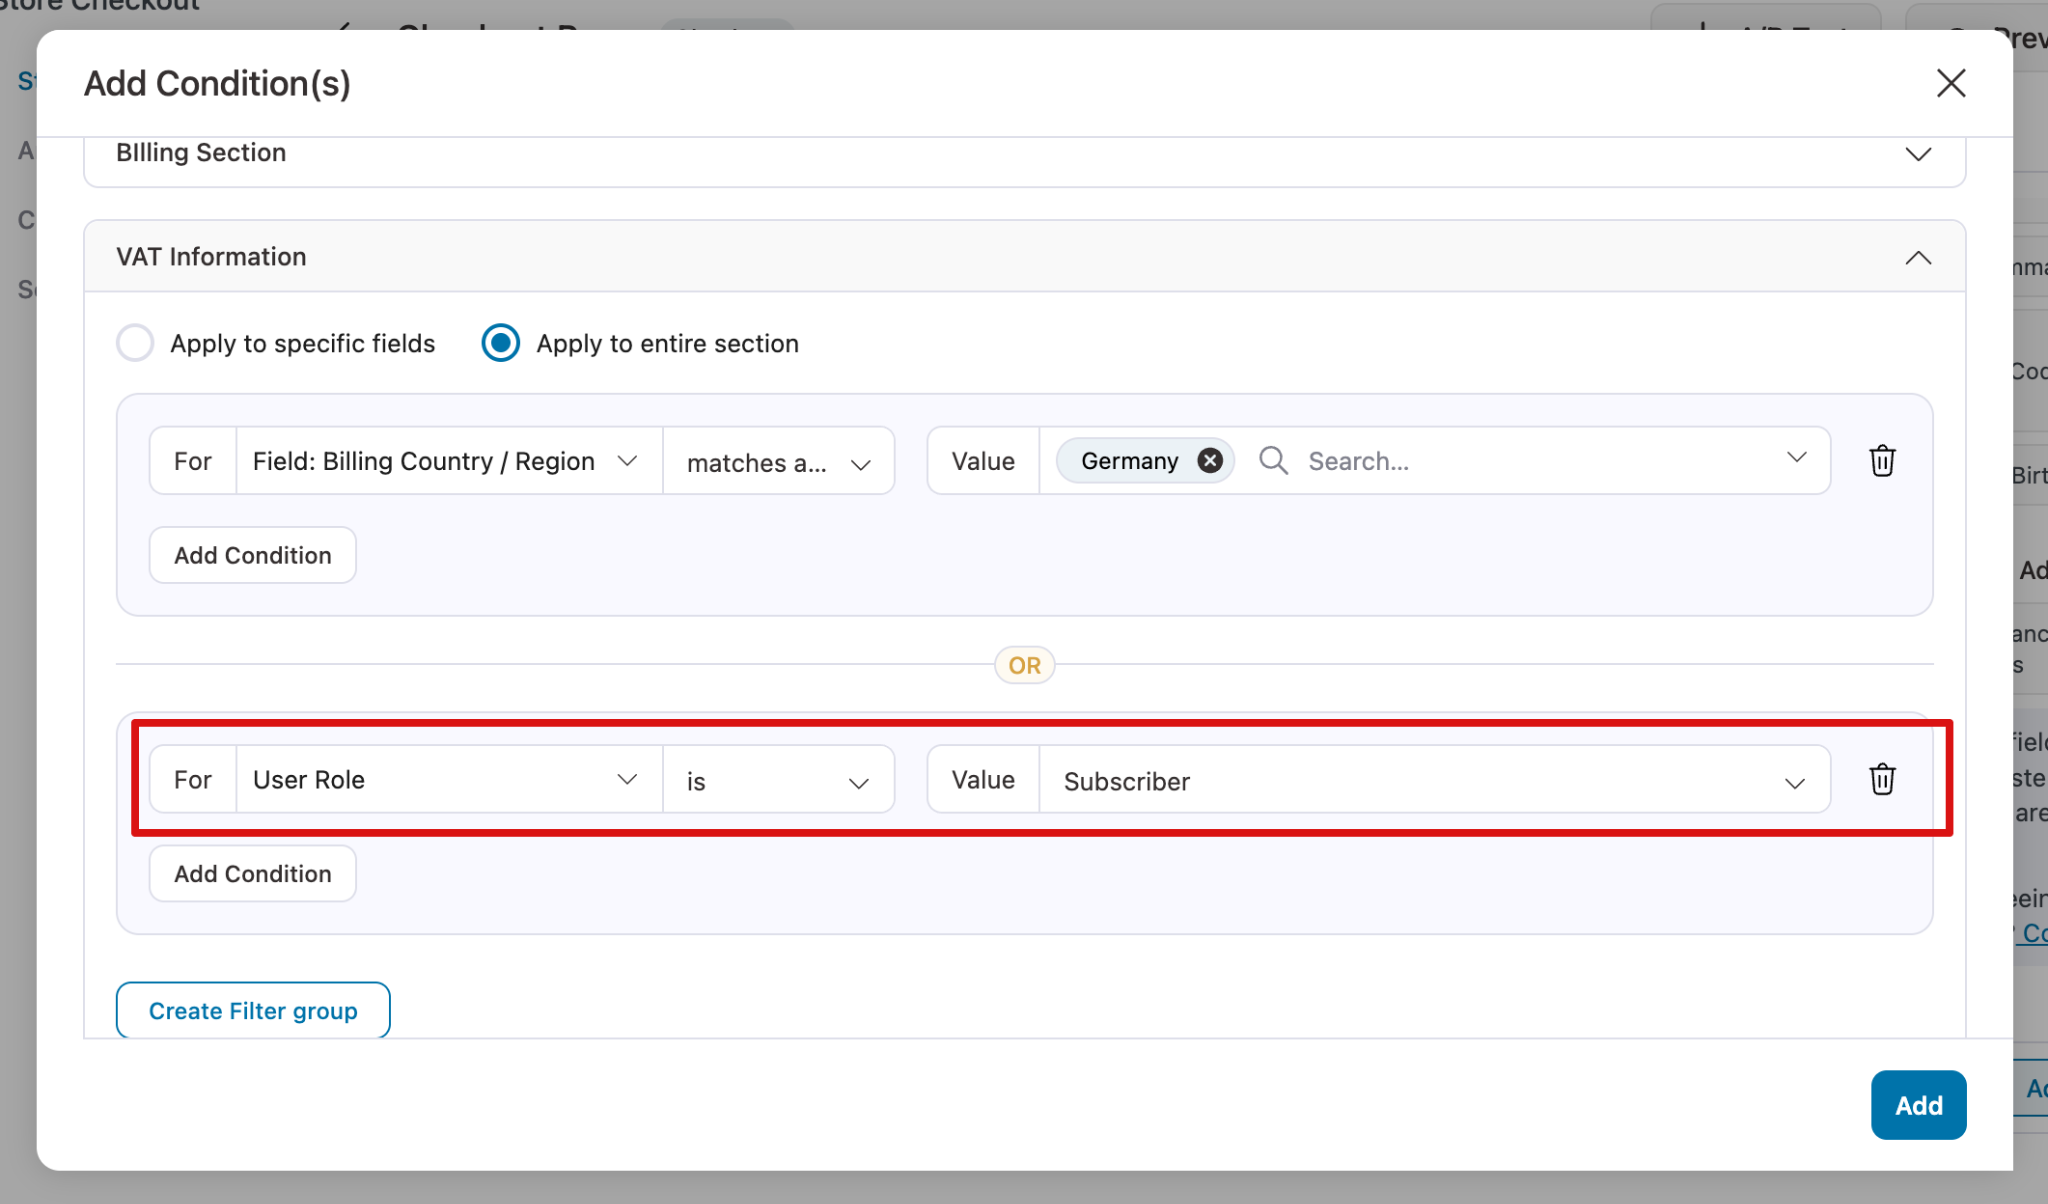Open the 'is' operator dropdown

coord(858,782)
